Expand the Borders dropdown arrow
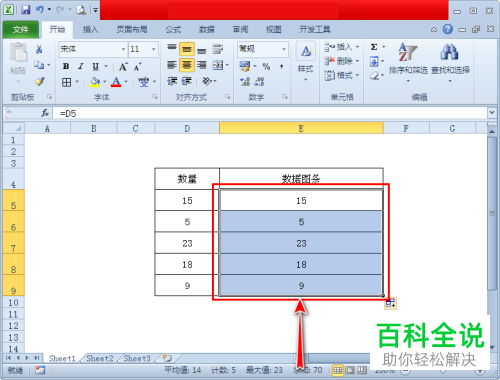Image resolution: width=500 pixels, height=380 pixels. click(x=77, y=82)
